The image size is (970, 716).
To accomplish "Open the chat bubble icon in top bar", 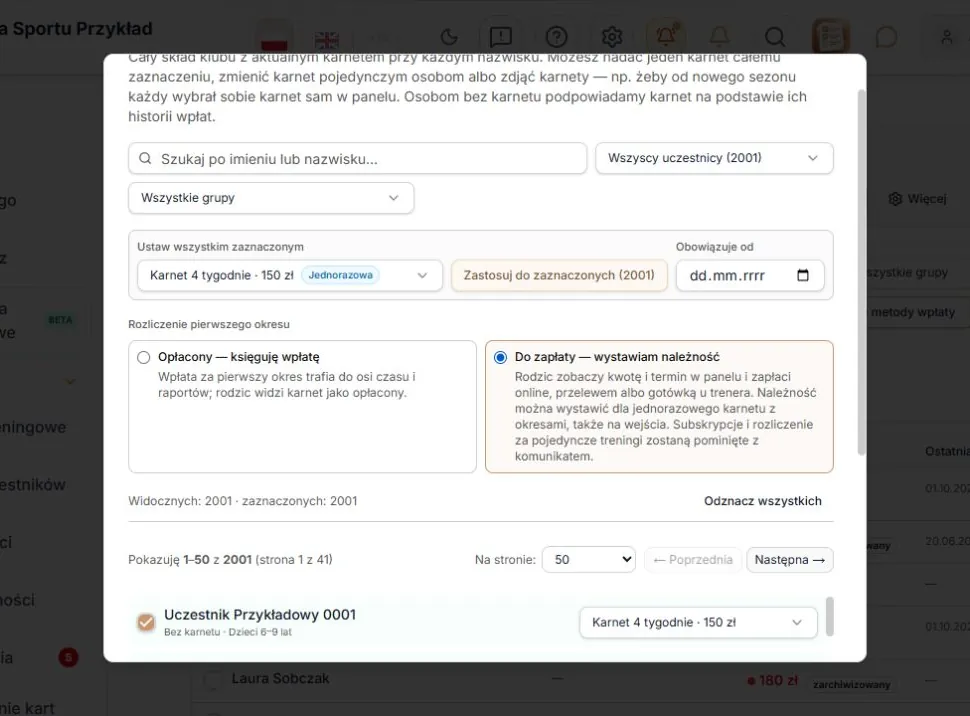I will click(x=886, y=37).
